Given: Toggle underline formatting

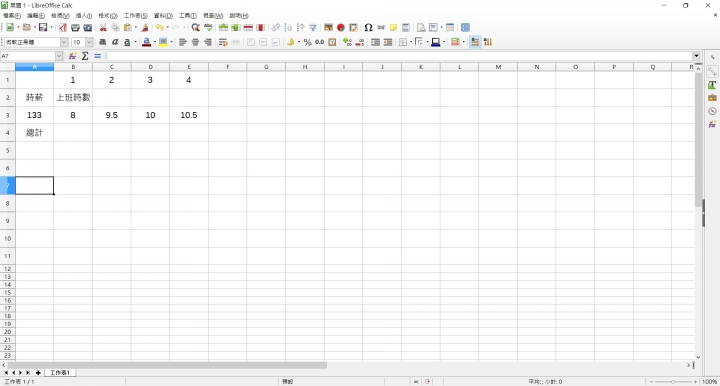Looking at the screenshot, I should point(127,42).
